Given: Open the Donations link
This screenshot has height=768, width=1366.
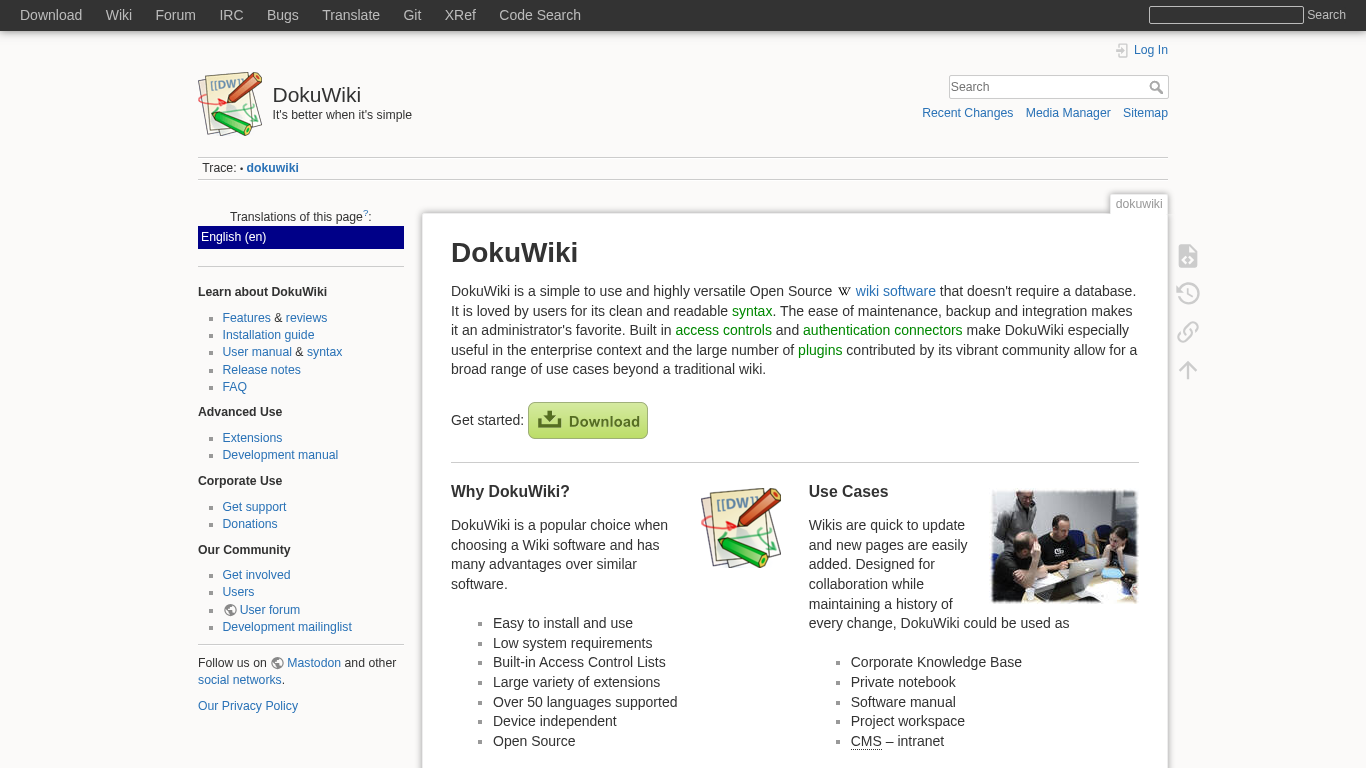Looking at the screenshot, I should tap(250, 524).
